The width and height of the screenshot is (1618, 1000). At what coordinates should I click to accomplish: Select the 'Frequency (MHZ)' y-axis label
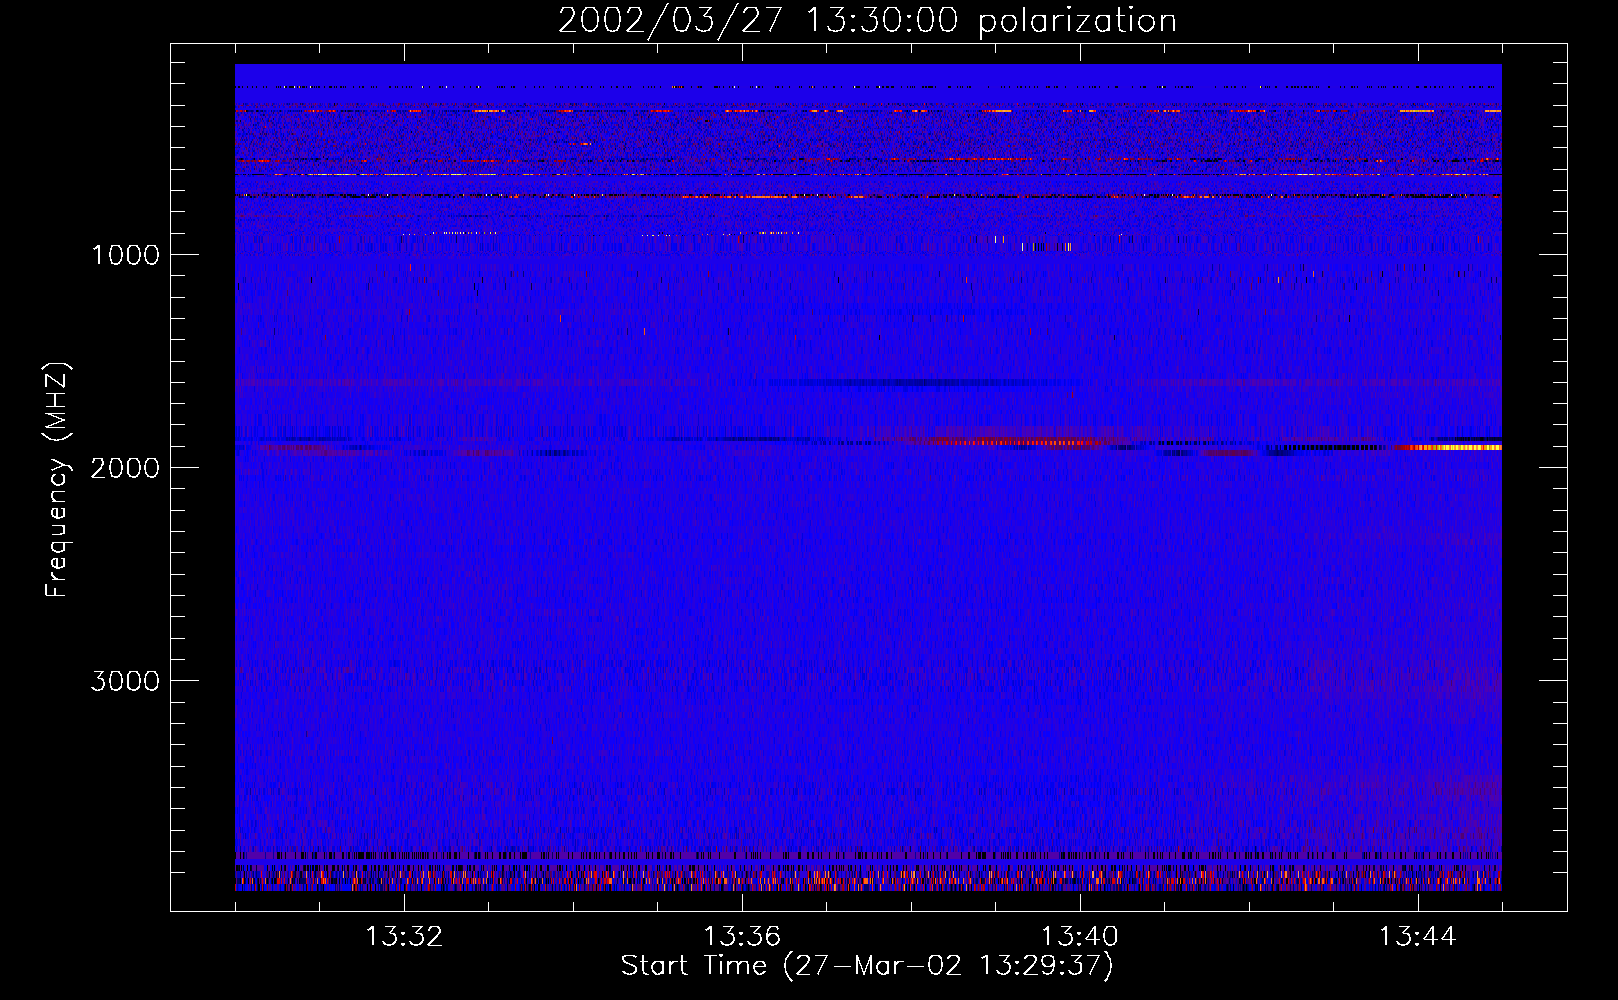click(56, 480)
